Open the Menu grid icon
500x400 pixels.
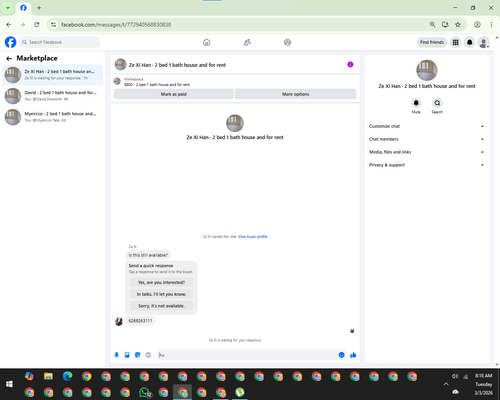pyautogui.click(x=455, y=42)
